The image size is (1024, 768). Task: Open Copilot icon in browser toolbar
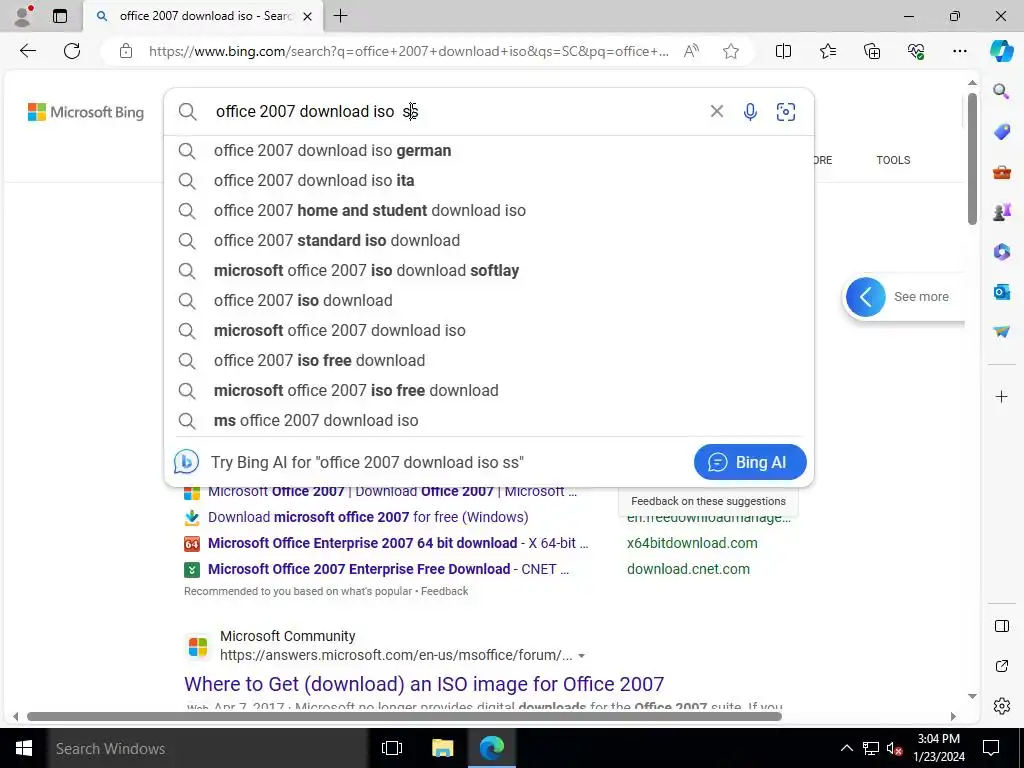coord(1001,51)
